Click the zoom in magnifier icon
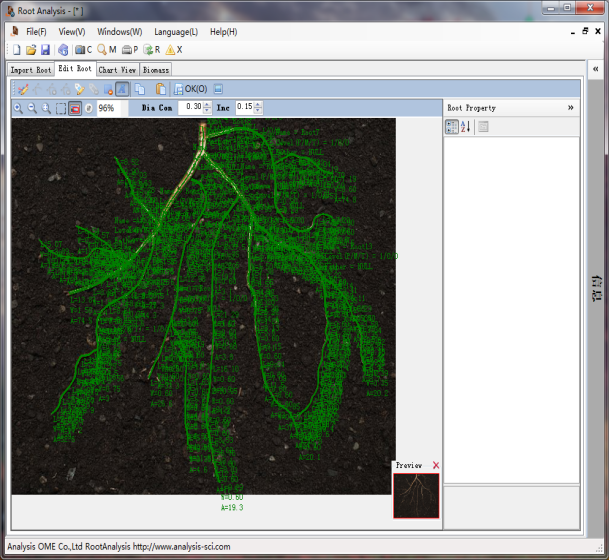The height and width of the screenshot is (560, 609). [x=18, y=108]
